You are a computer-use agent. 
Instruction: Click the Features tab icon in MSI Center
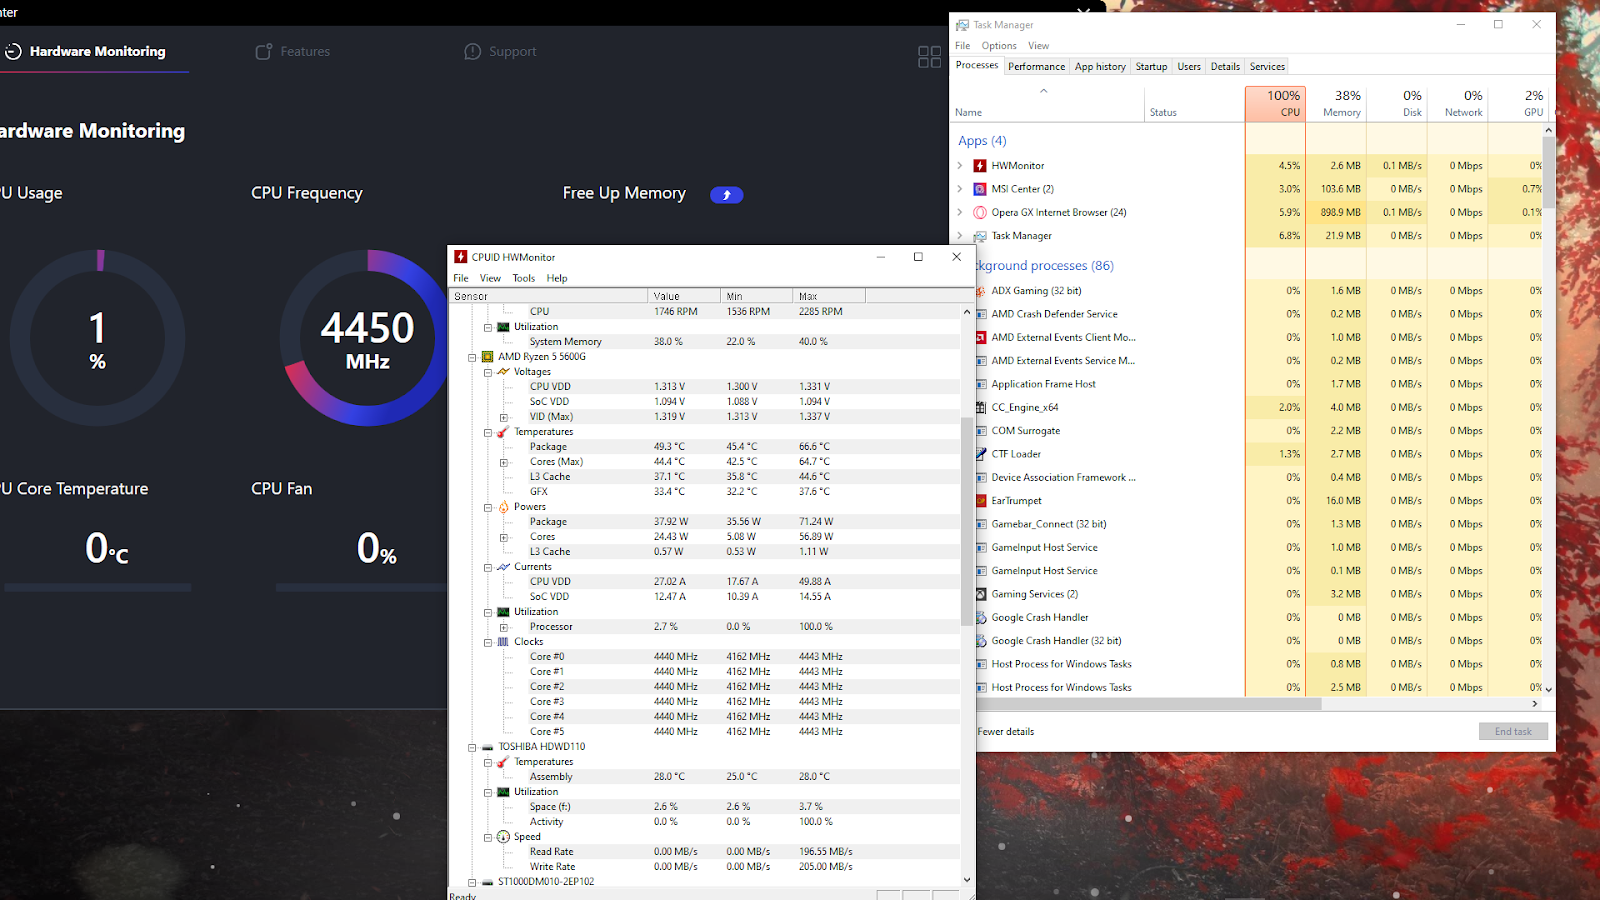[x=264, y=51]
